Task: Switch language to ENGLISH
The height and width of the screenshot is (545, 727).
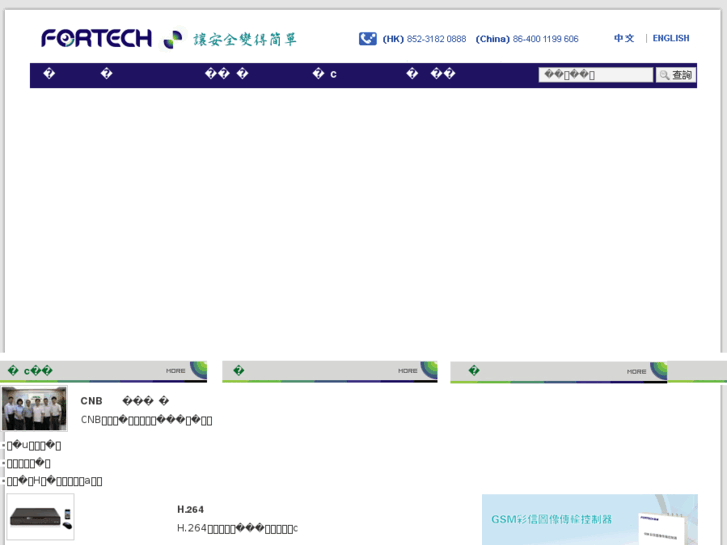Action: (x=670, y=38)
